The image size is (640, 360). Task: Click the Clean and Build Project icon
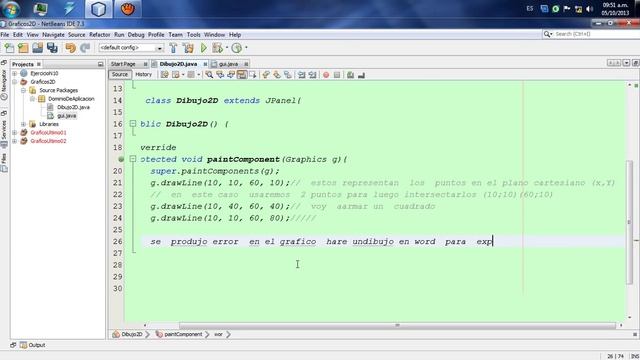click(188, 48)
